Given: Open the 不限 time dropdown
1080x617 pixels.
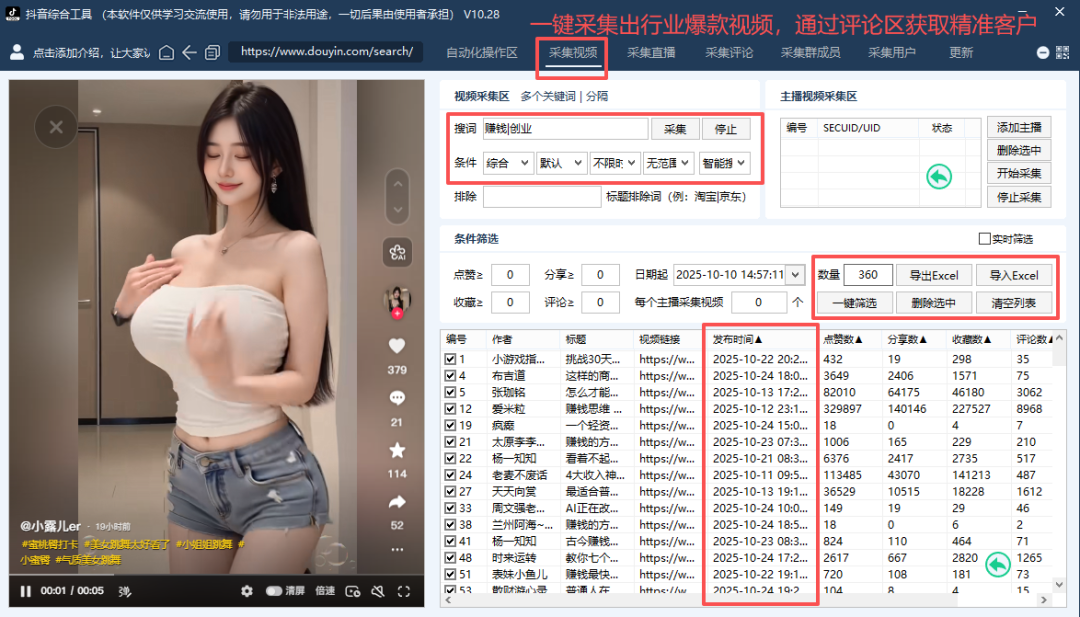Looking at the screenshot, I should coord(614,163).
